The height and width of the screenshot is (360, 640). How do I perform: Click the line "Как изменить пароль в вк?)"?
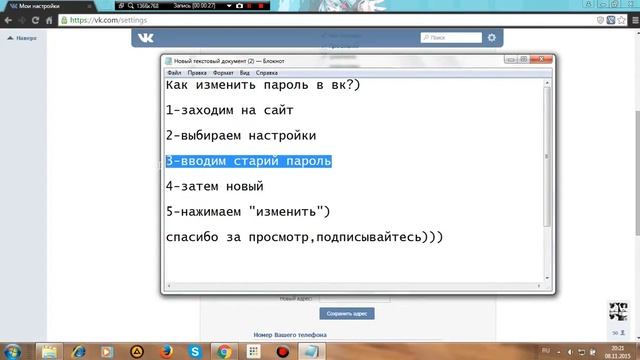point(263,85)
